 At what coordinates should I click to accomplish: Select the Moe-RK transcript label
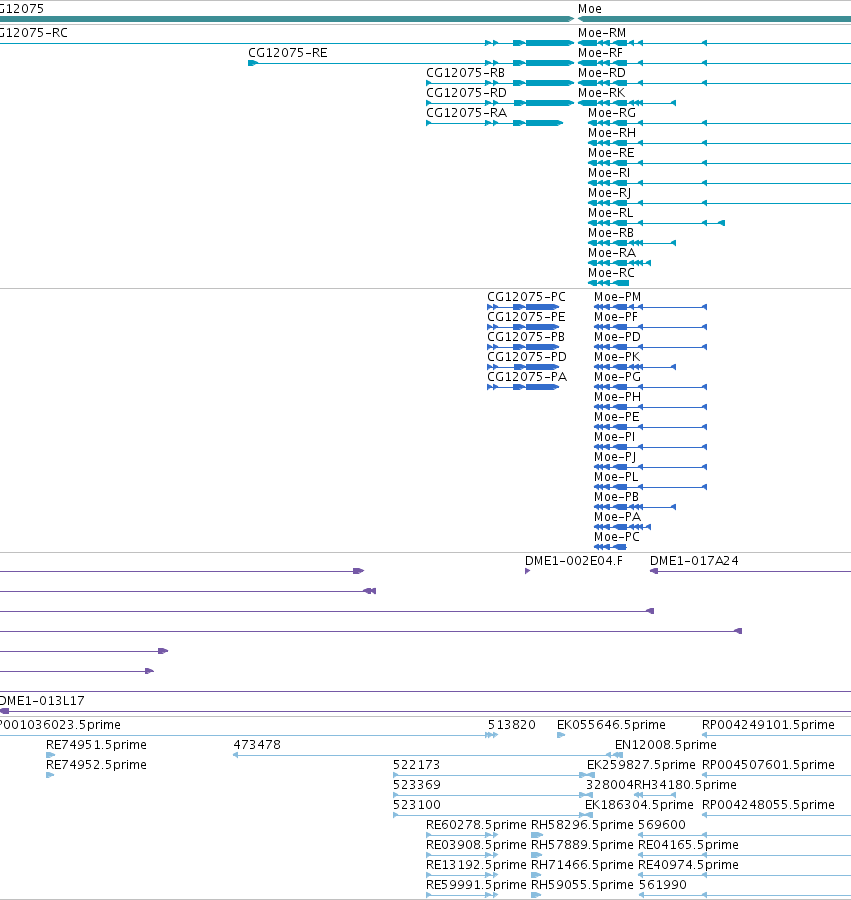(x=601, y=93)
